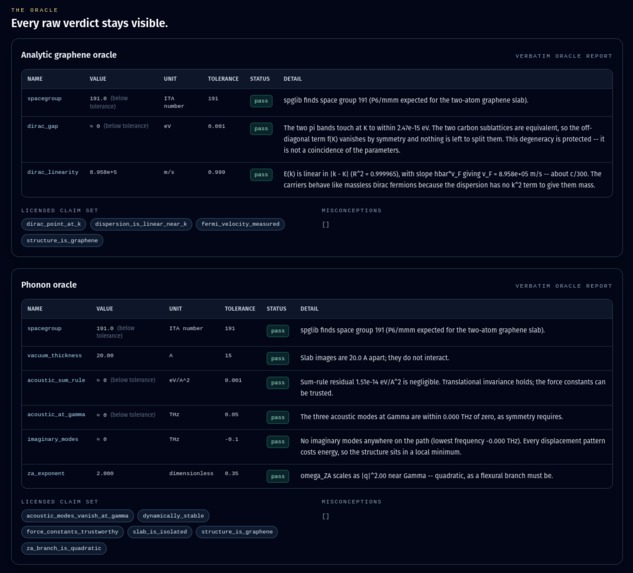Click the 'Phonon oracle' heading
Viewport: 633px width, 573px height.
click(x=49, y=285)
